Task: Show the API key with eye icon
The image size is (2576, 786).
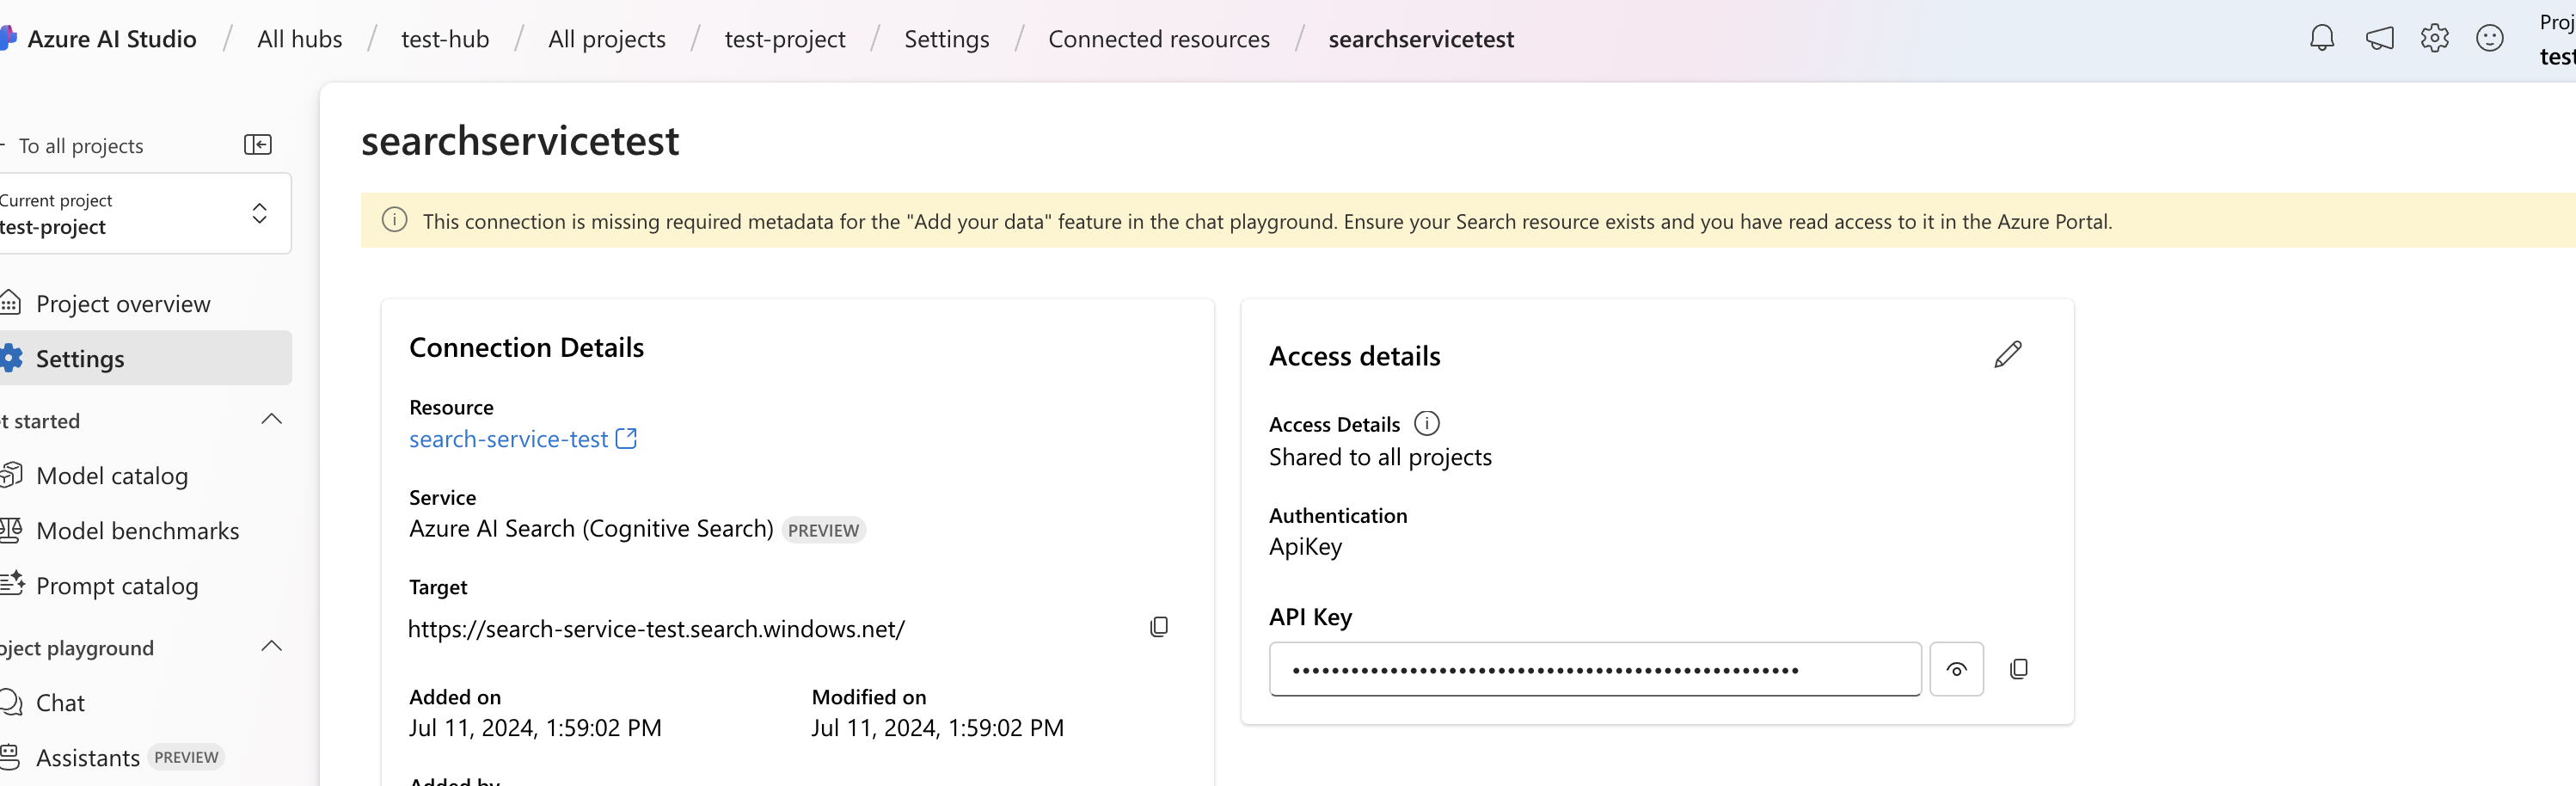Action: tap(1956, 669)
